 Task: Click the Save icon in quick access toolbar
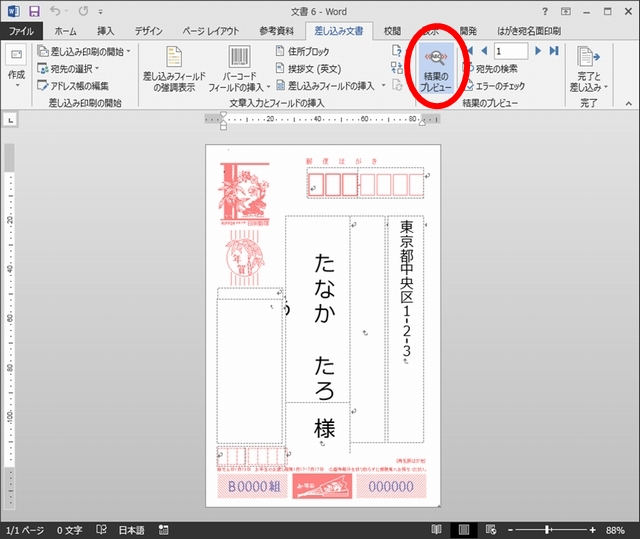pyautogui.click(x=34, y=11)
